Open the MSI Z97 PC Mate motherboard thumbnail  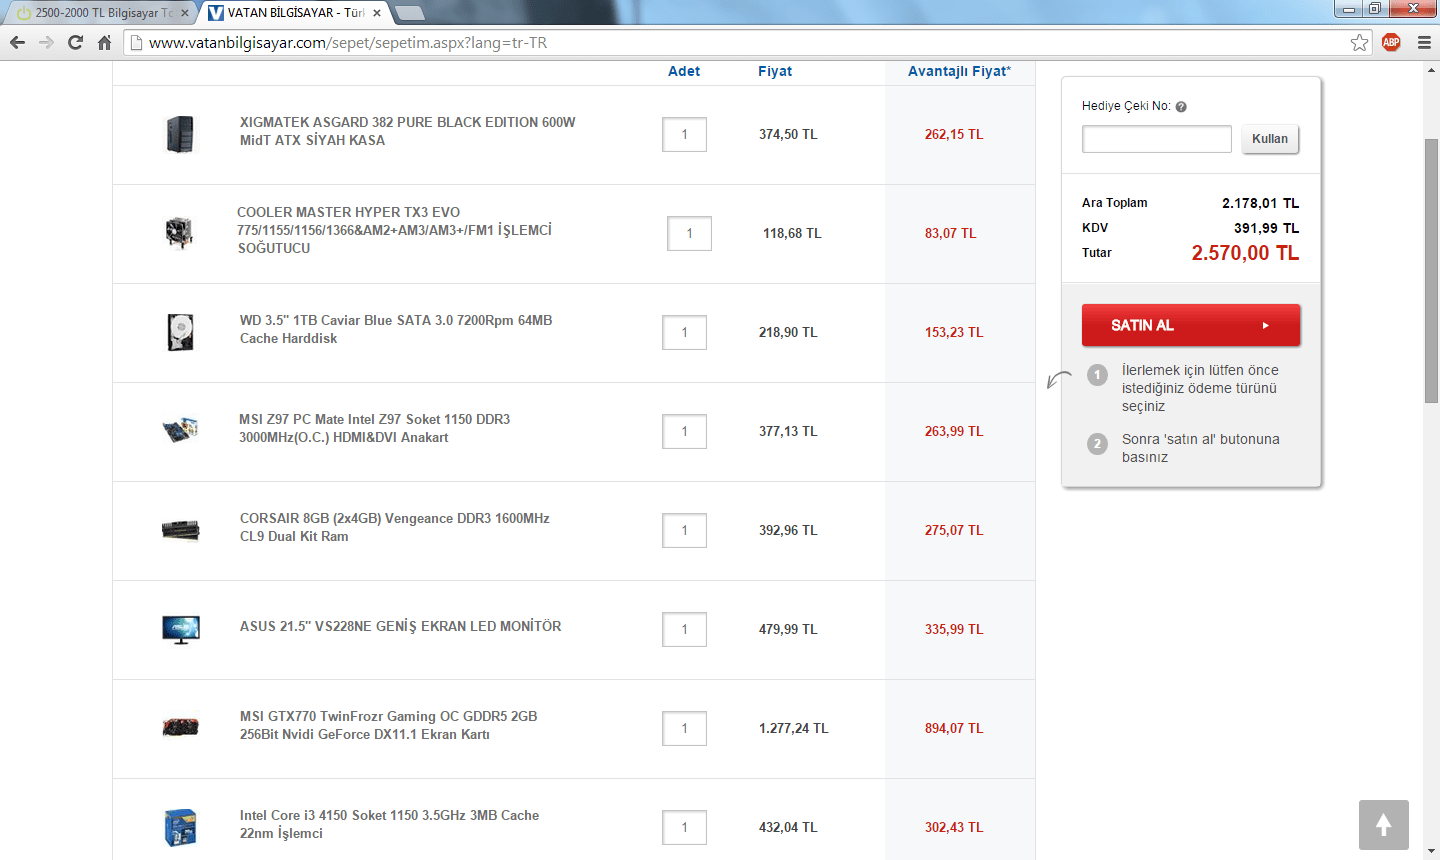[x=181, y=430]
